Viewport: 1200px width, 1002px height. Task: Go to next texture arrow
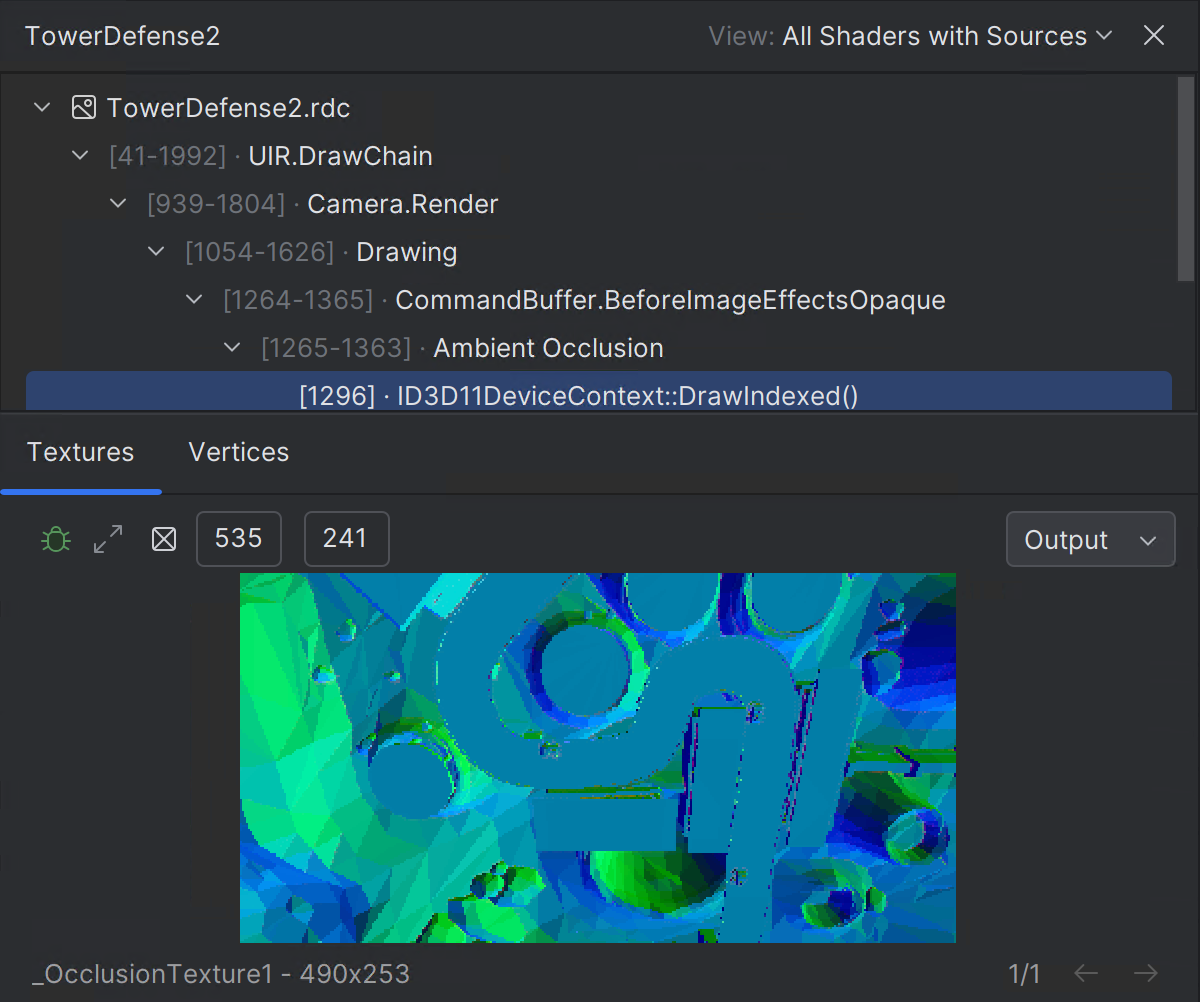pos(1146,973)
